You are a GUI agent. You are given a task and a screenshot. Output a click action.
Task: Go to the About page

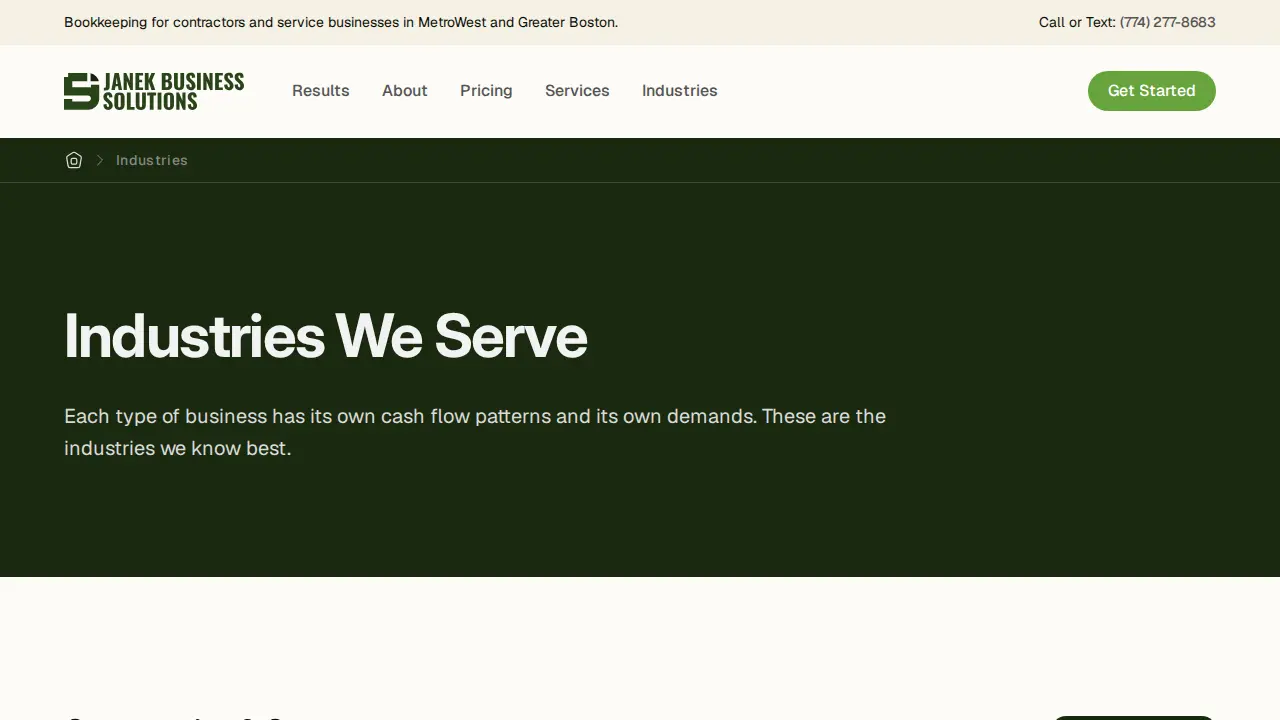point(405,91)
